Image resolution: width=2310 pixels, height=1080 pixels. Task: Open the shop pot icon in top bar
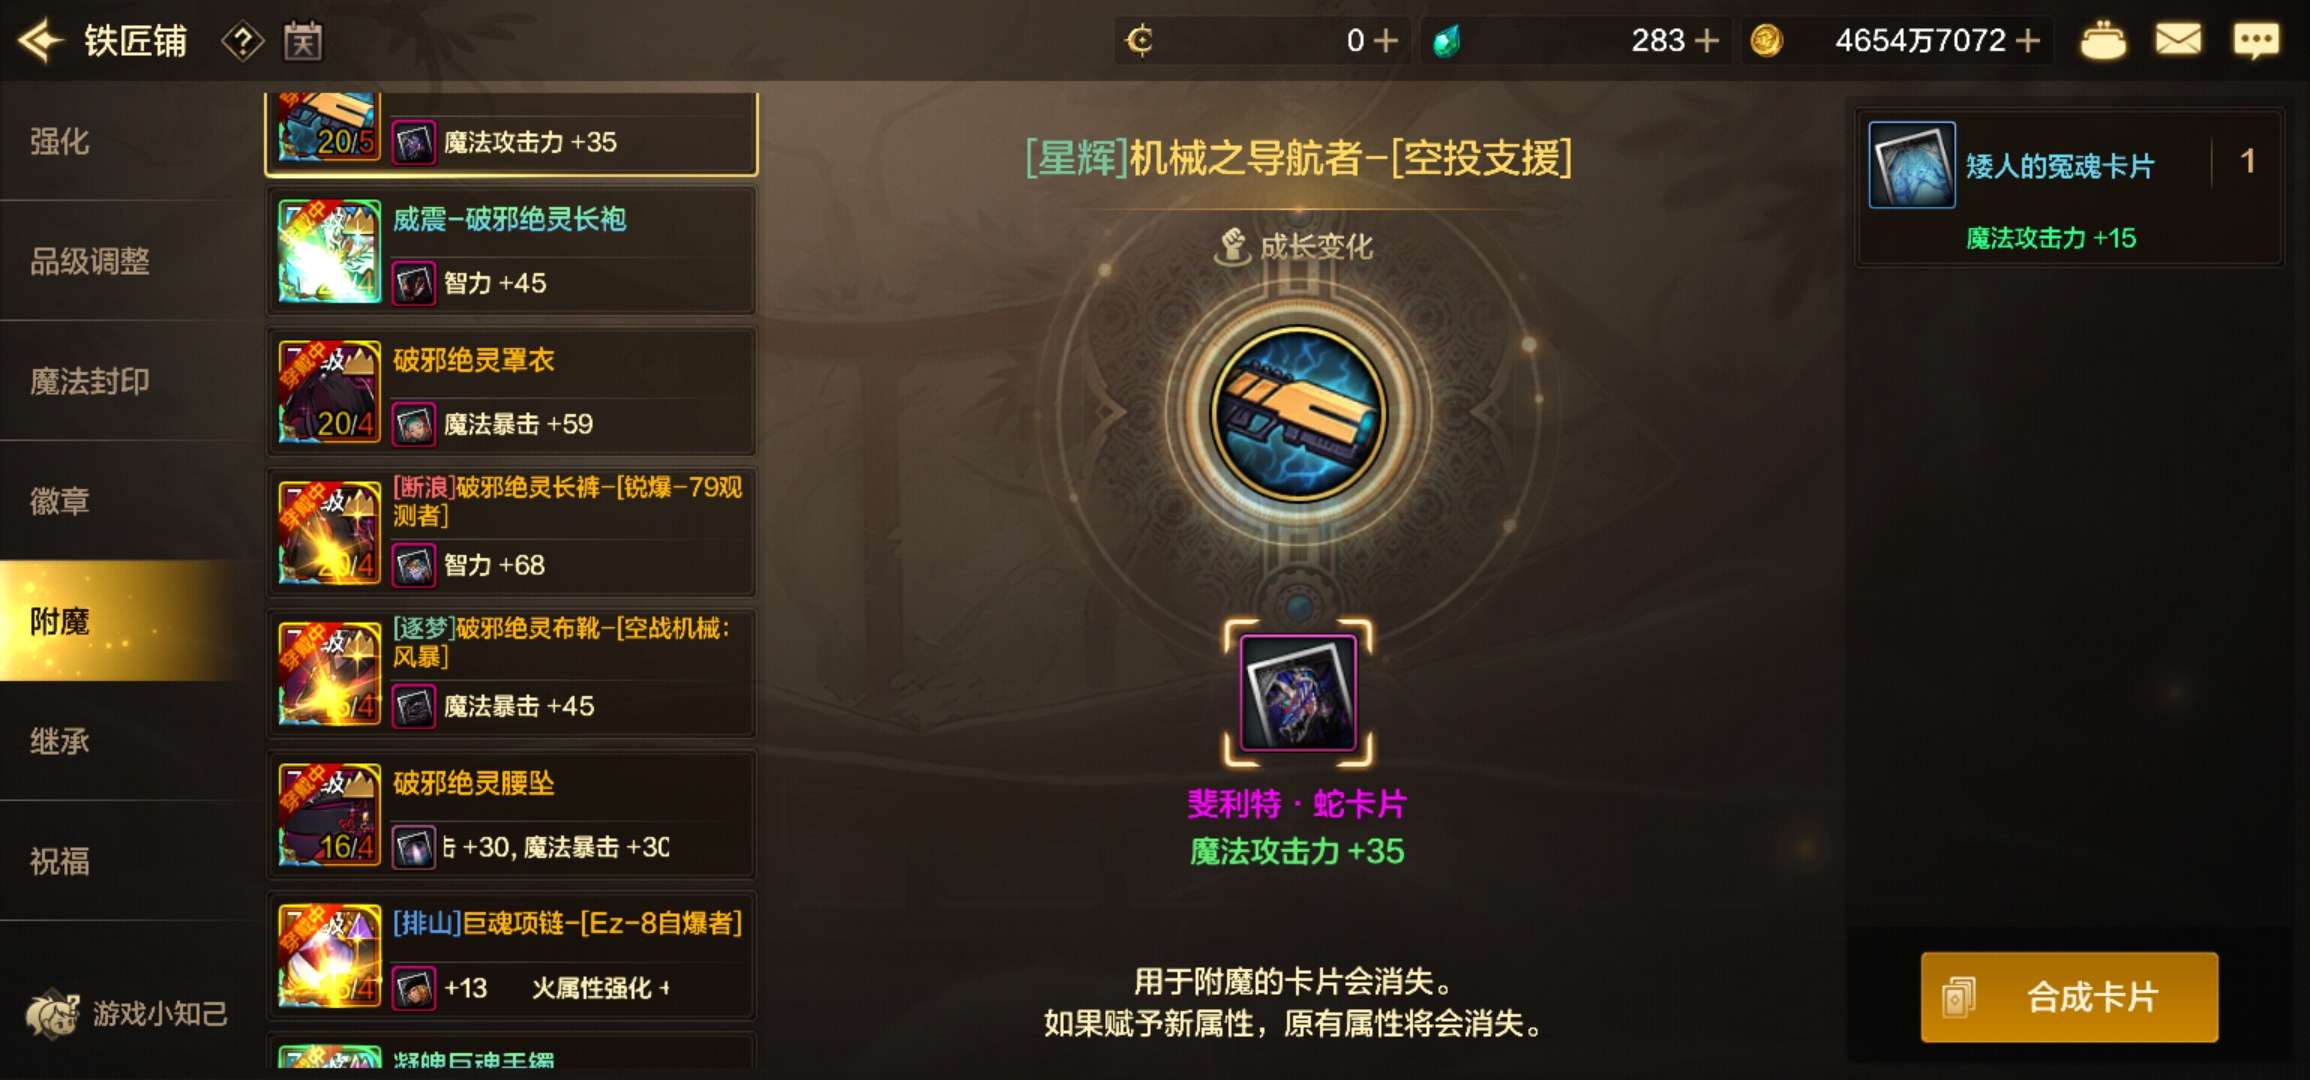click(2102, 41)
